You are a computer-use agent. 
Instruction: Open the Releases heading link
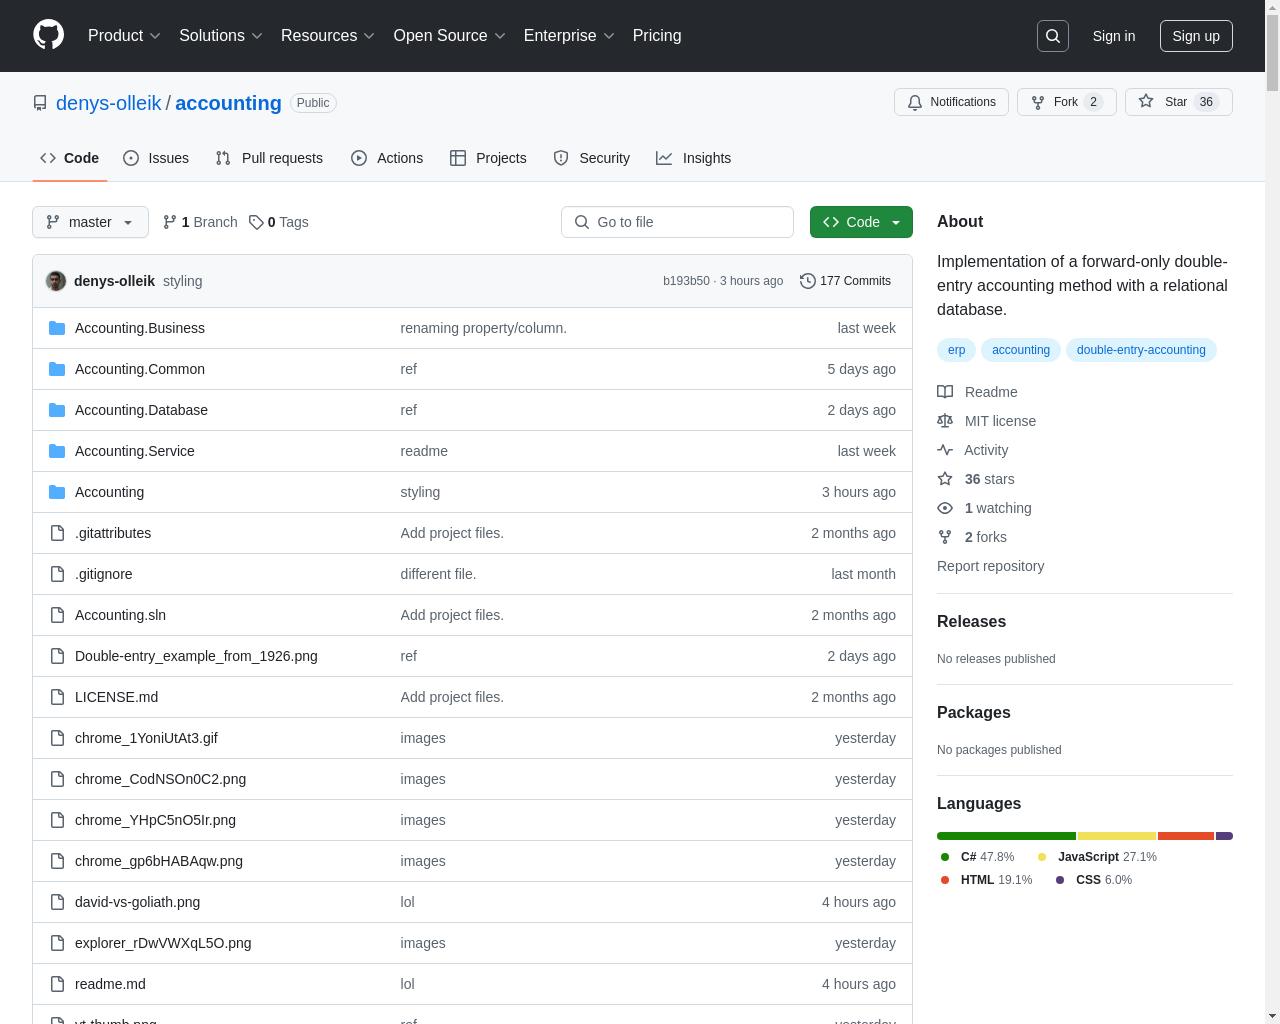click(971, 621)
